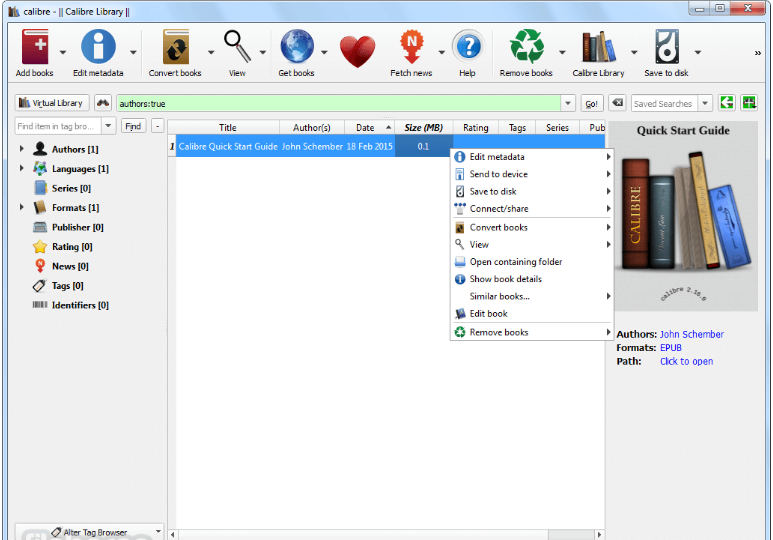Screen dimensions: 773x540
Task: Open the Remove books toolbar dropdown arrow
Action: coord(562,52)
